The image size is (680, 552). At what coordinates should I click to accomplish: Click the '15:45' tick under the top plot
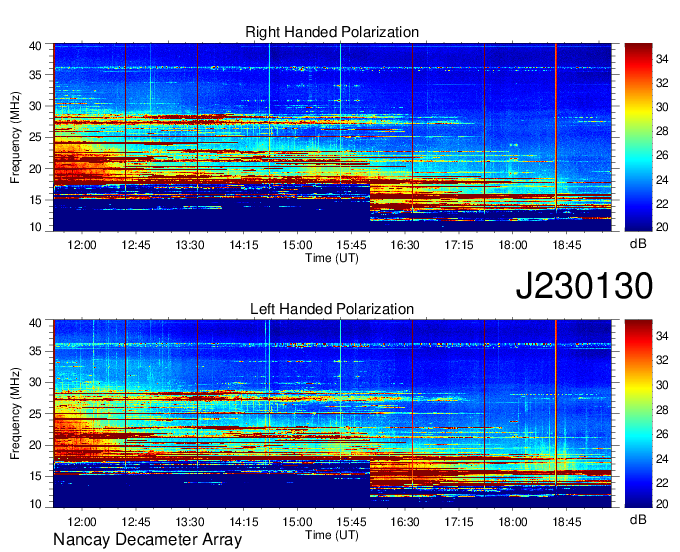(351, 245)
